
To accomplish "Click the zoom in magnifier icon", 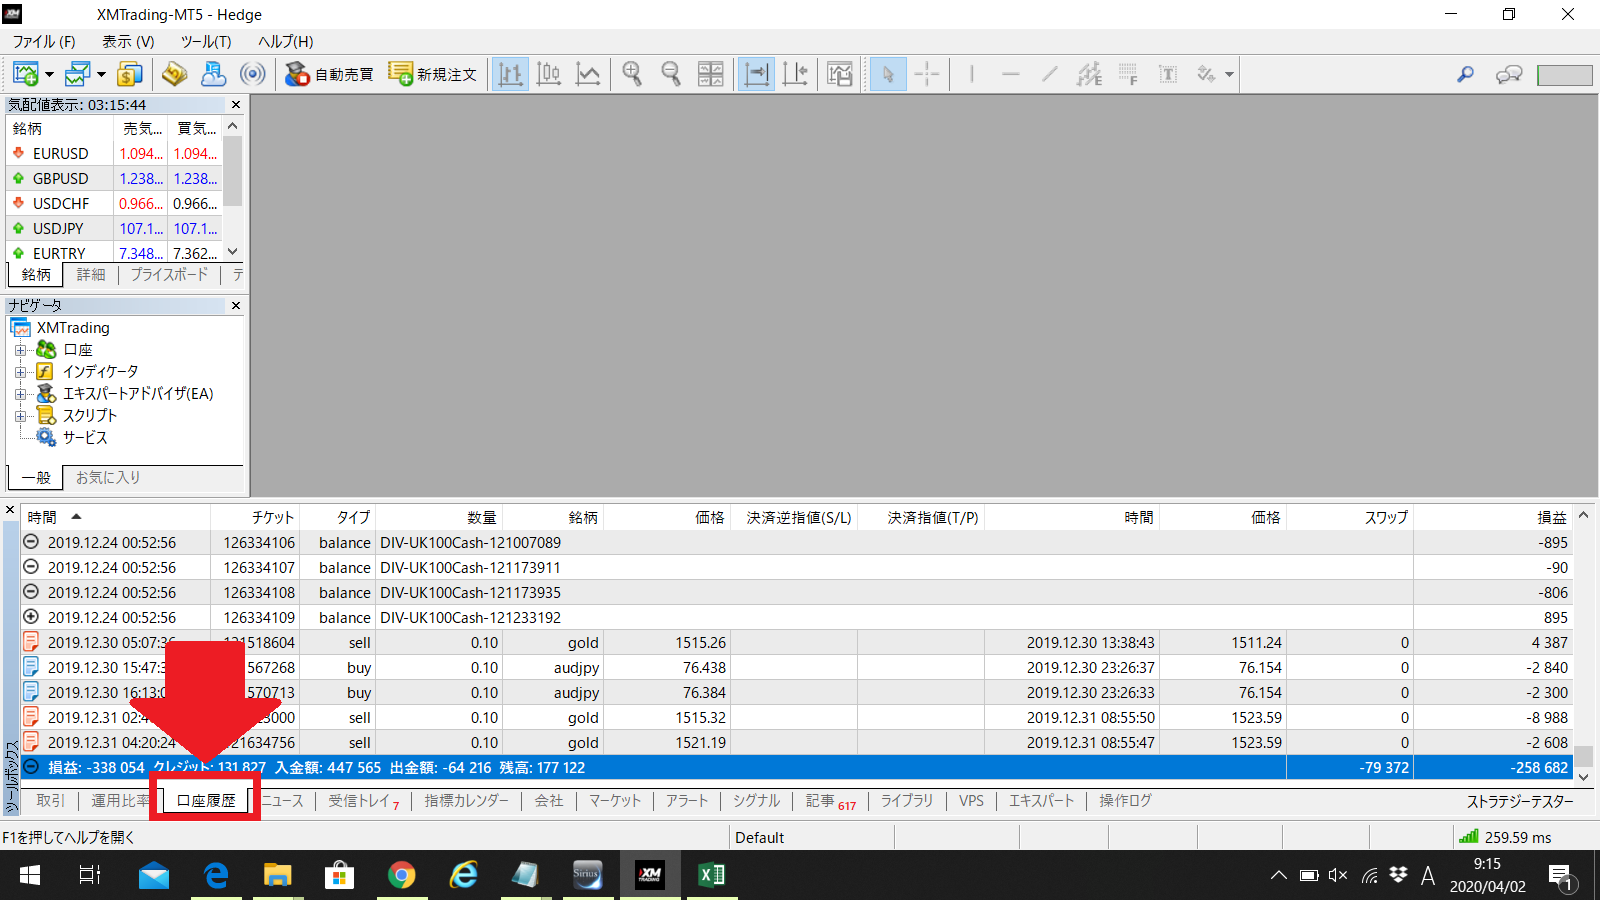I will click(632, 74).
